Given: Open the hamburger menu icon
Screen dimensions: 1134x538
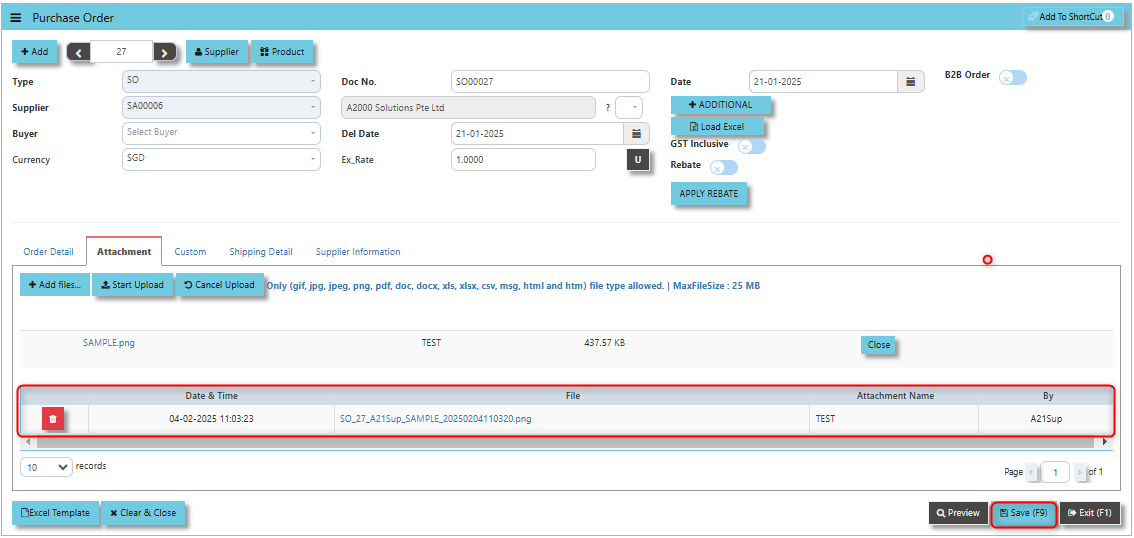Looking at the screenshot, I should [16, 17].
